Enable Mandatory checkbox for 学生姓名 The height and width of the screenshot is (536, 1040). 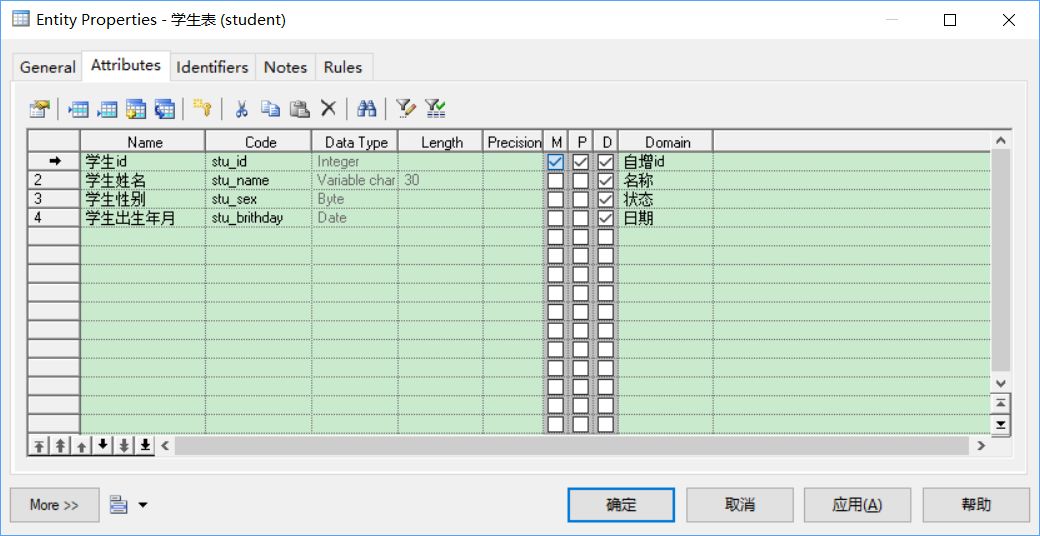point(556,180)
